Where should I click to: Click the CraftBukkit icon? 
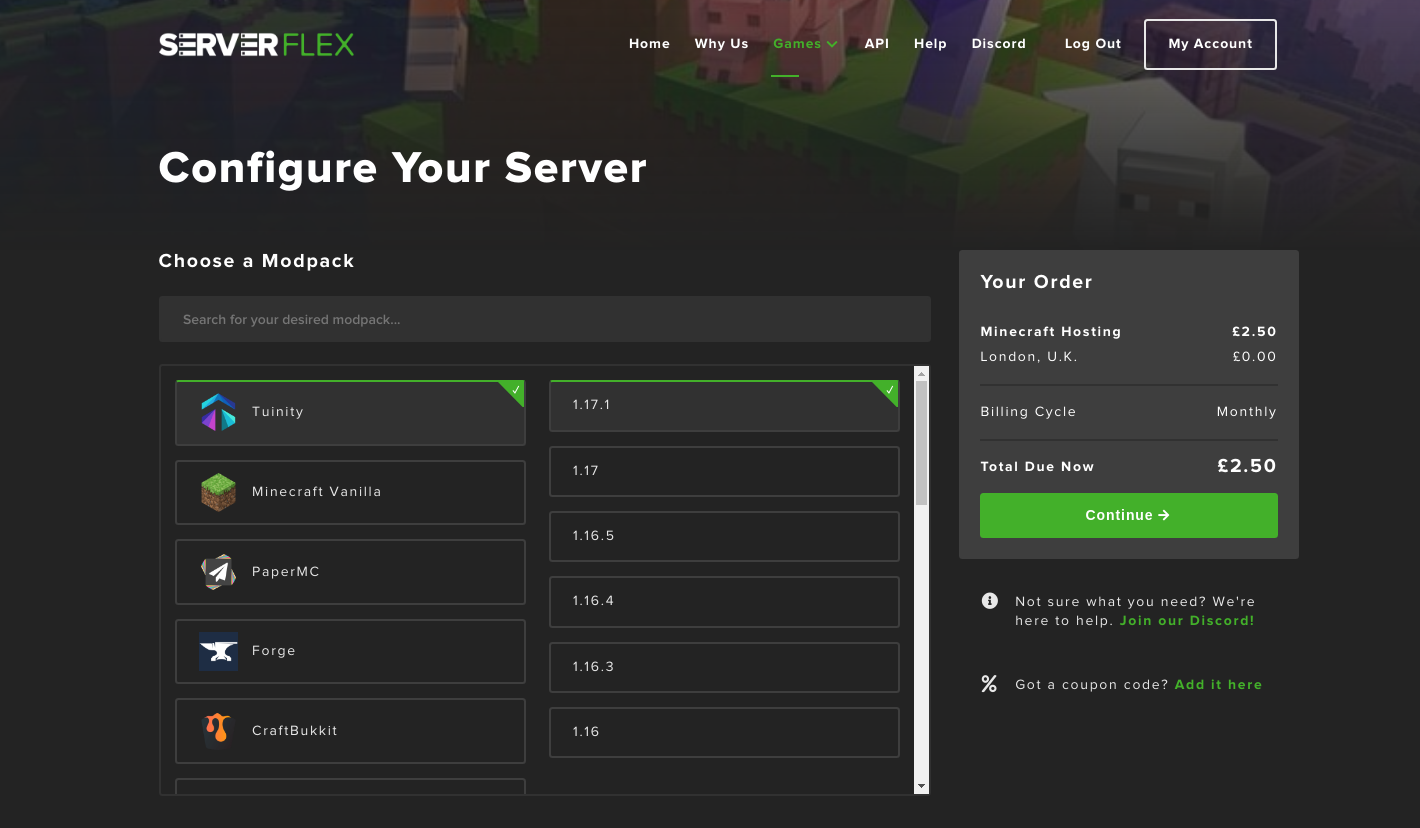click(x=217, y=731)
